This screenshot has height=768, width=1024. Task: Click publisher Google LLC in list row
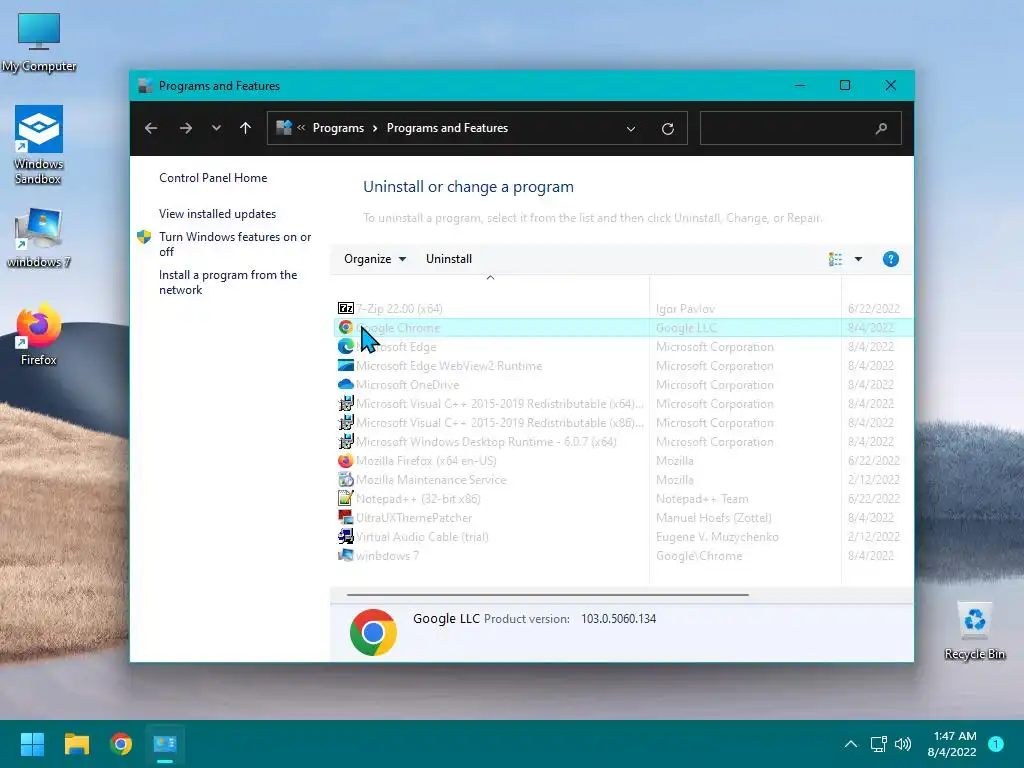(x=686, y=328)
